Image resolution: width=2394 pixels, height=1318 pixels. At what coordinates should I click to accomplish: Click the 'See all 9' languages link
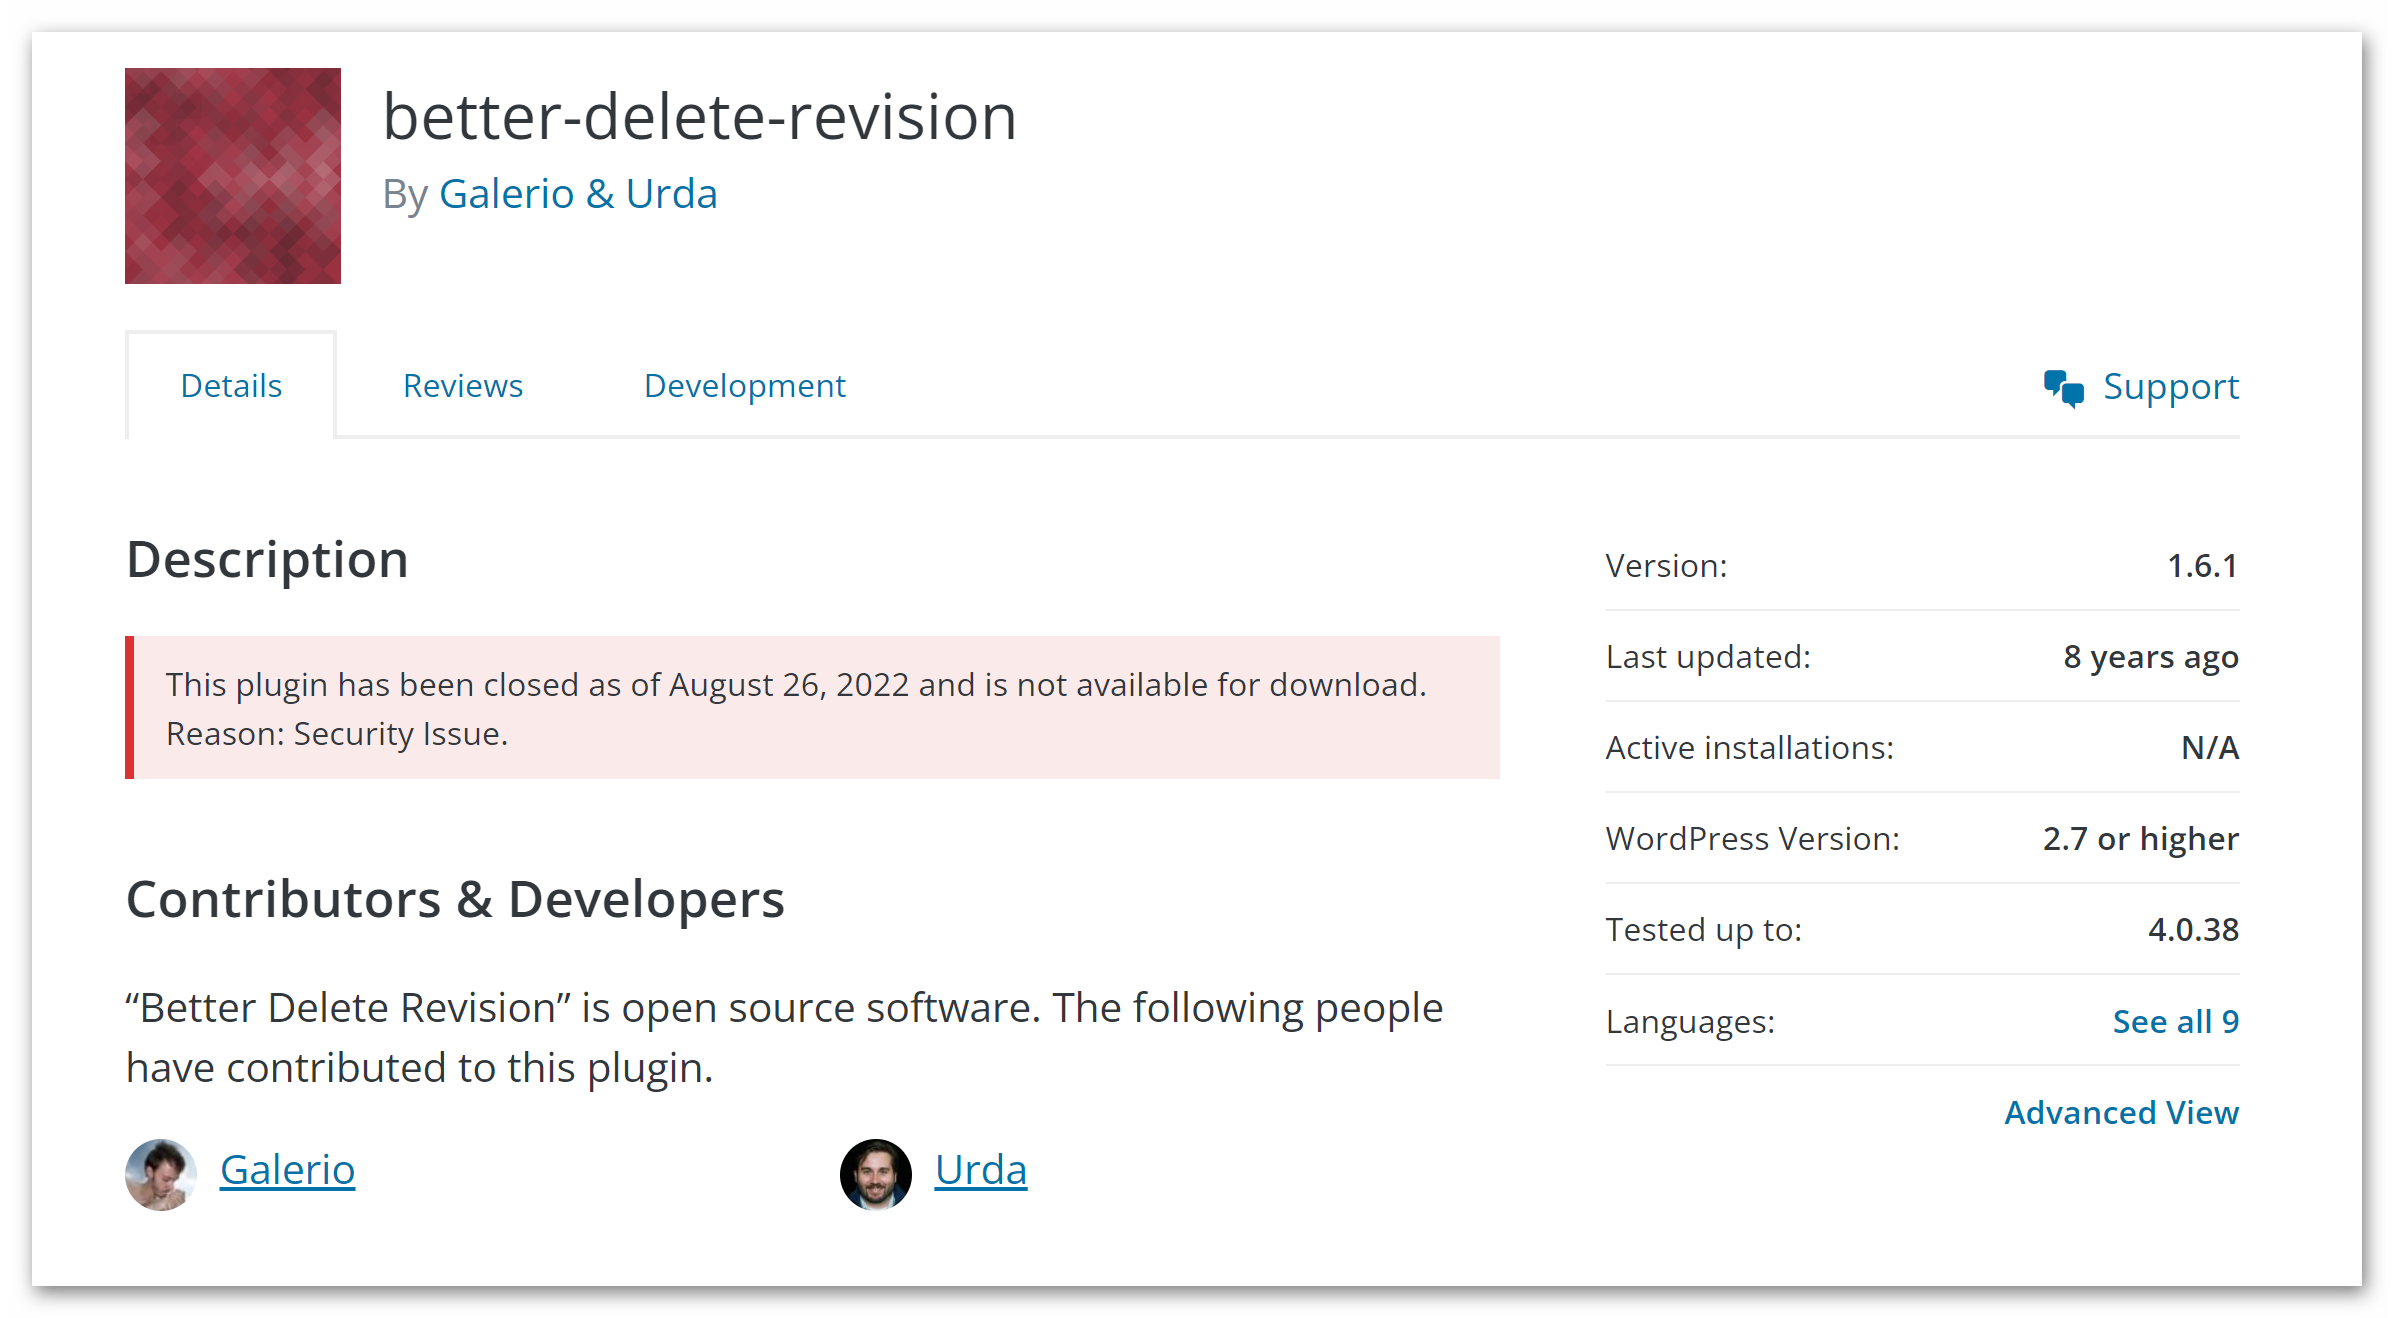point(2175,1021)
